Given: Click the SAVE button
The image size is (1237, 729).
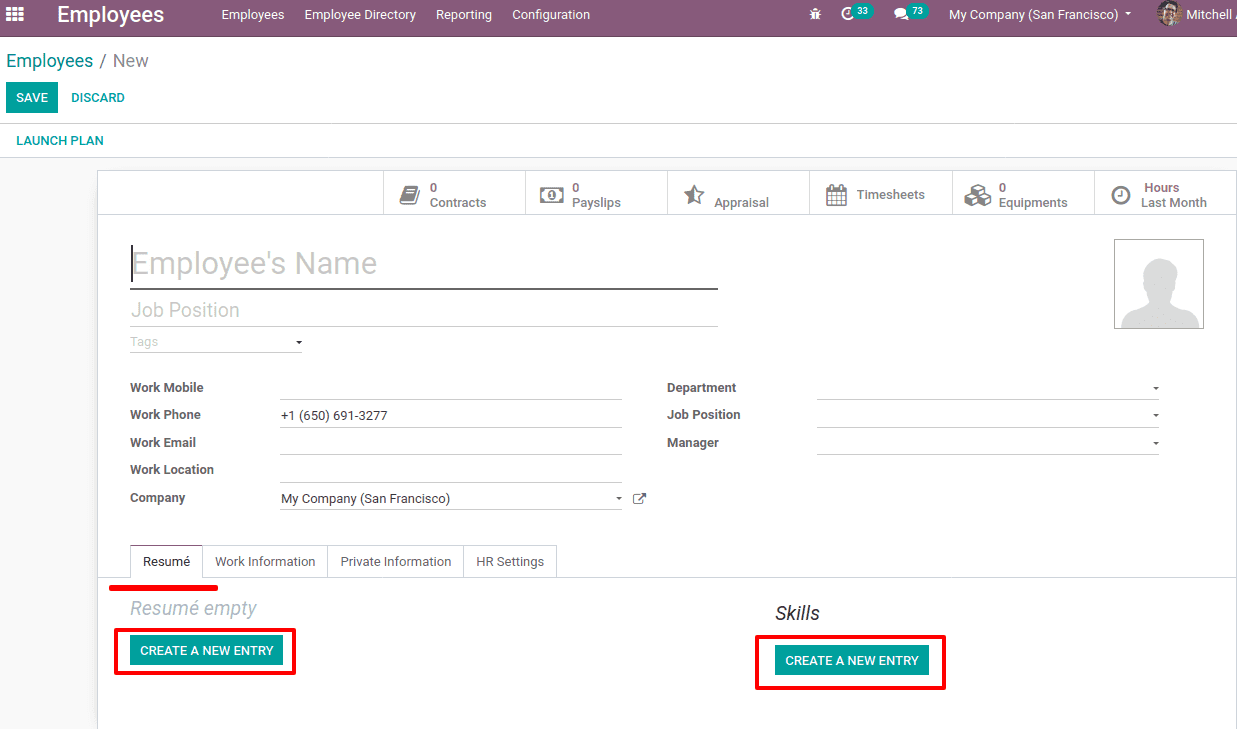Looking at the screenshot, I should tap(32, 97).
